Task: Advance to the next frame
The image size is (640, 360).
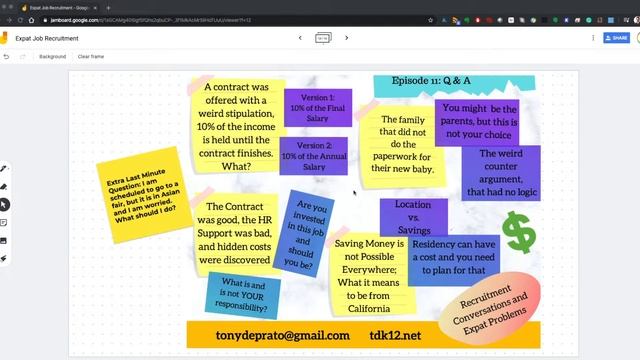Action: point(347,38)
